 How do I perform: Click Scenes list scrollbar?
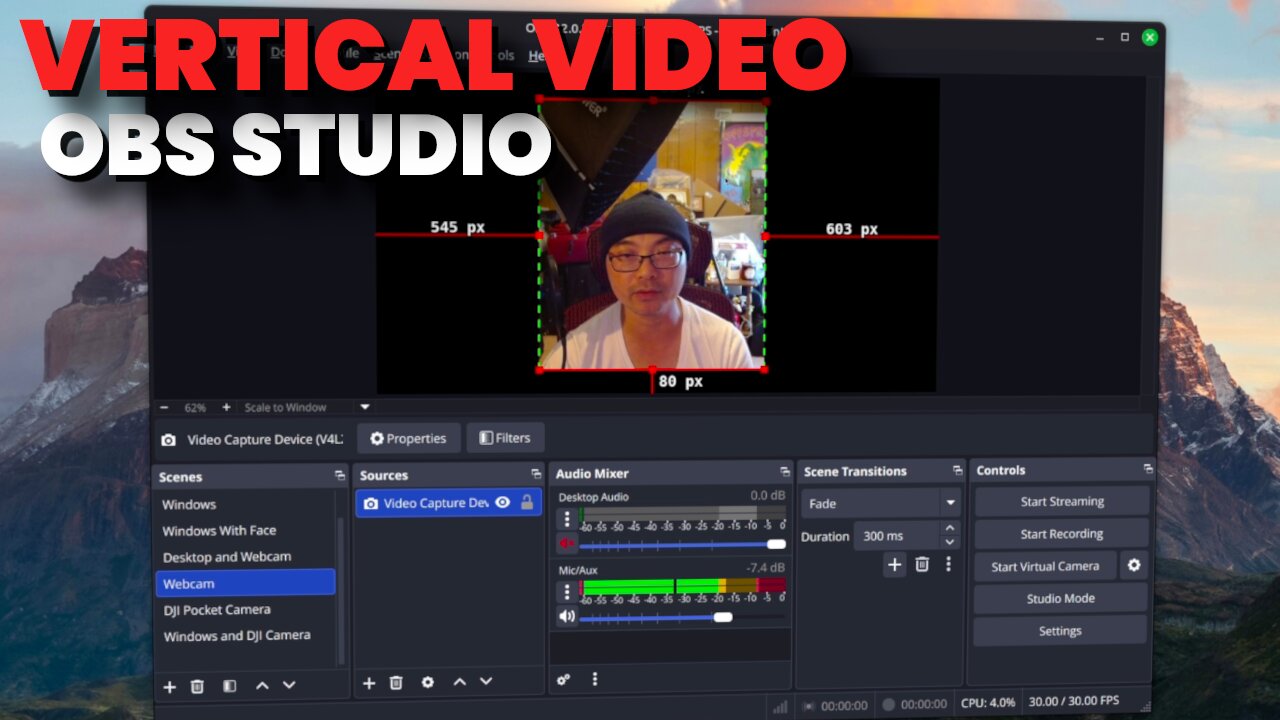[x=340, y=590]
